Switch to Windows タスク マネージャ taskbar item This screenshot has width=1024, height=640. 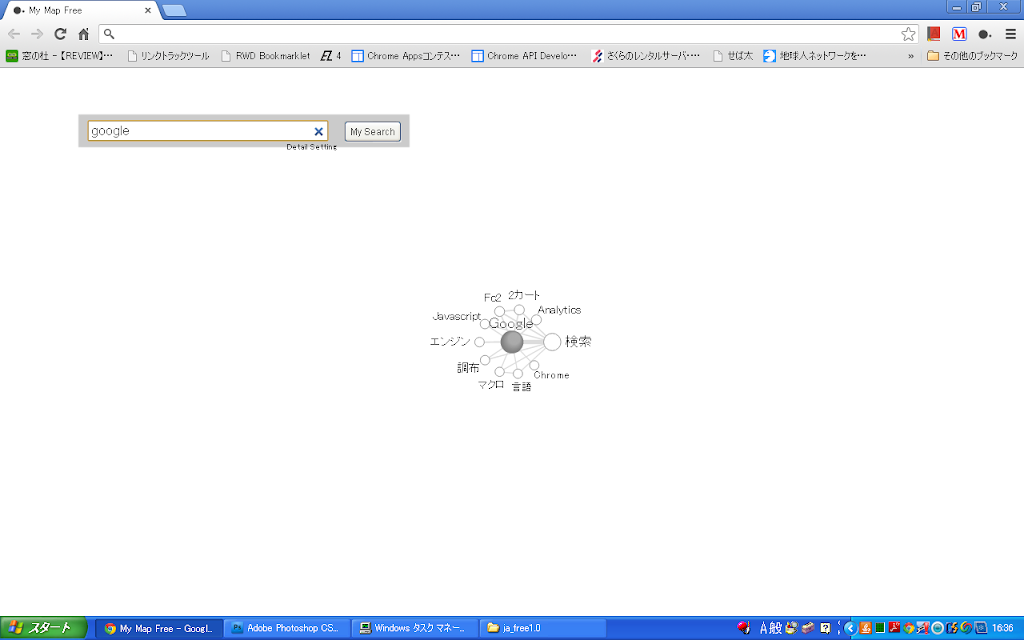414,628
